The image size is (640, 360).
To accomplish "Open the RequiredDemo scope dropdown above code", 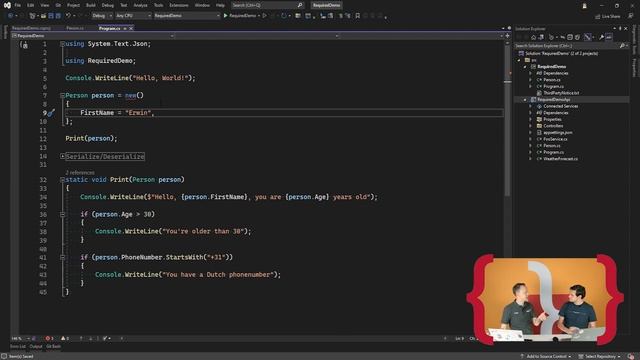I will coord(93,36).
